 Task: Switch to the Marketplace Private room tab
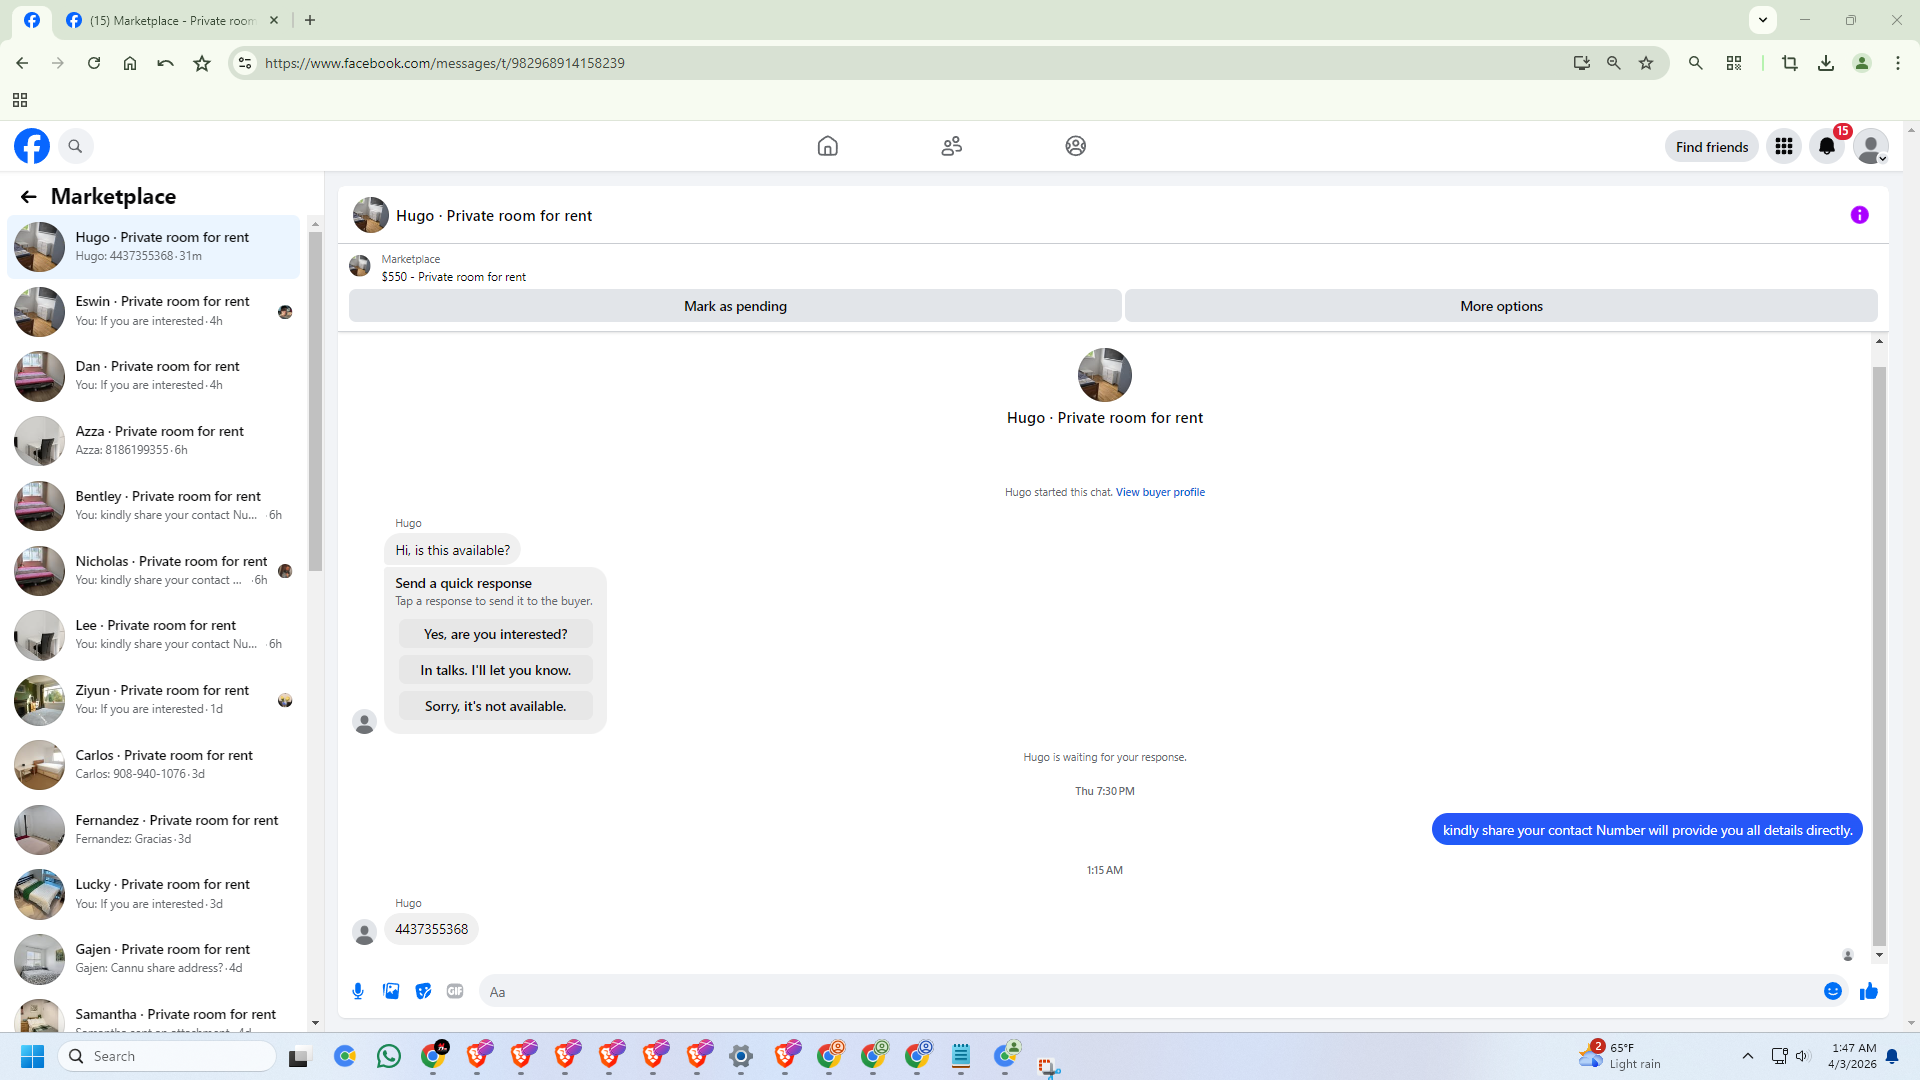[172, 20]
